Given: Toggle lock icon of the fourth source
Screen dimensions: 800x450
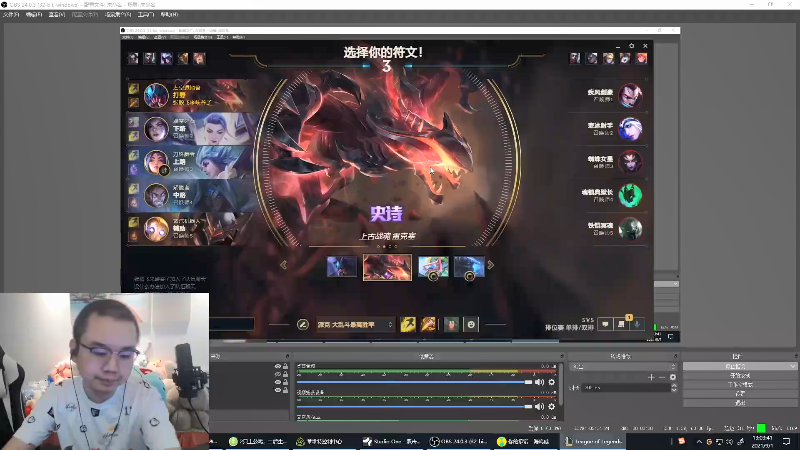Looking at the screenshot, I should click(x=286, y=390).
